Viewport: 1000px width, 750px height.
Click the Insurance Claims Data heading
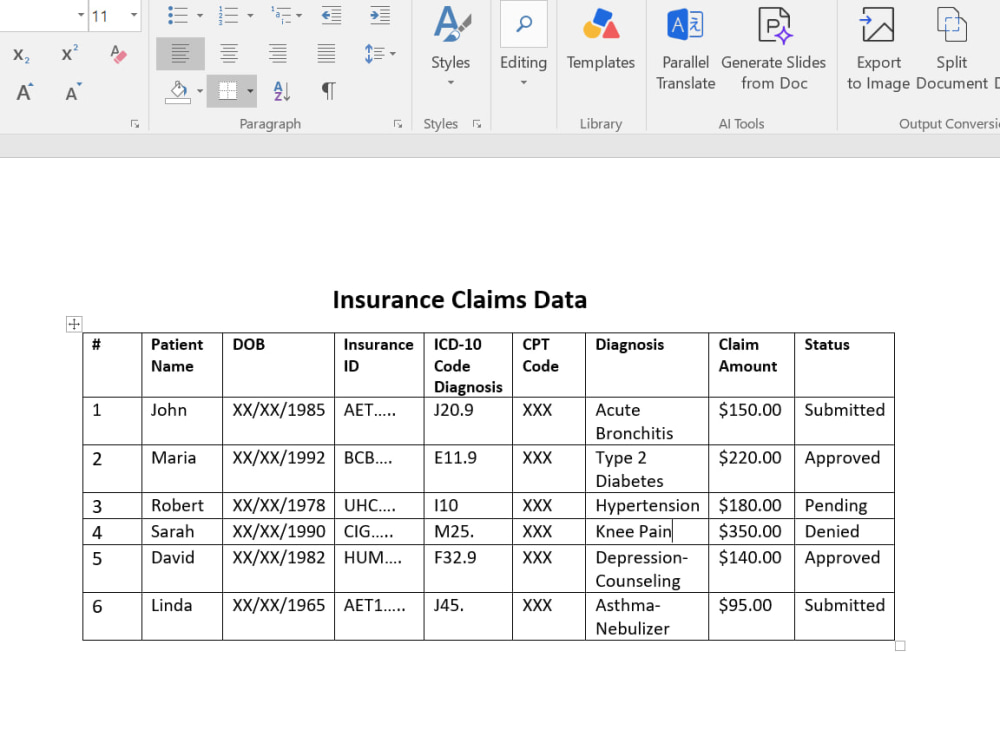(460, 300)
